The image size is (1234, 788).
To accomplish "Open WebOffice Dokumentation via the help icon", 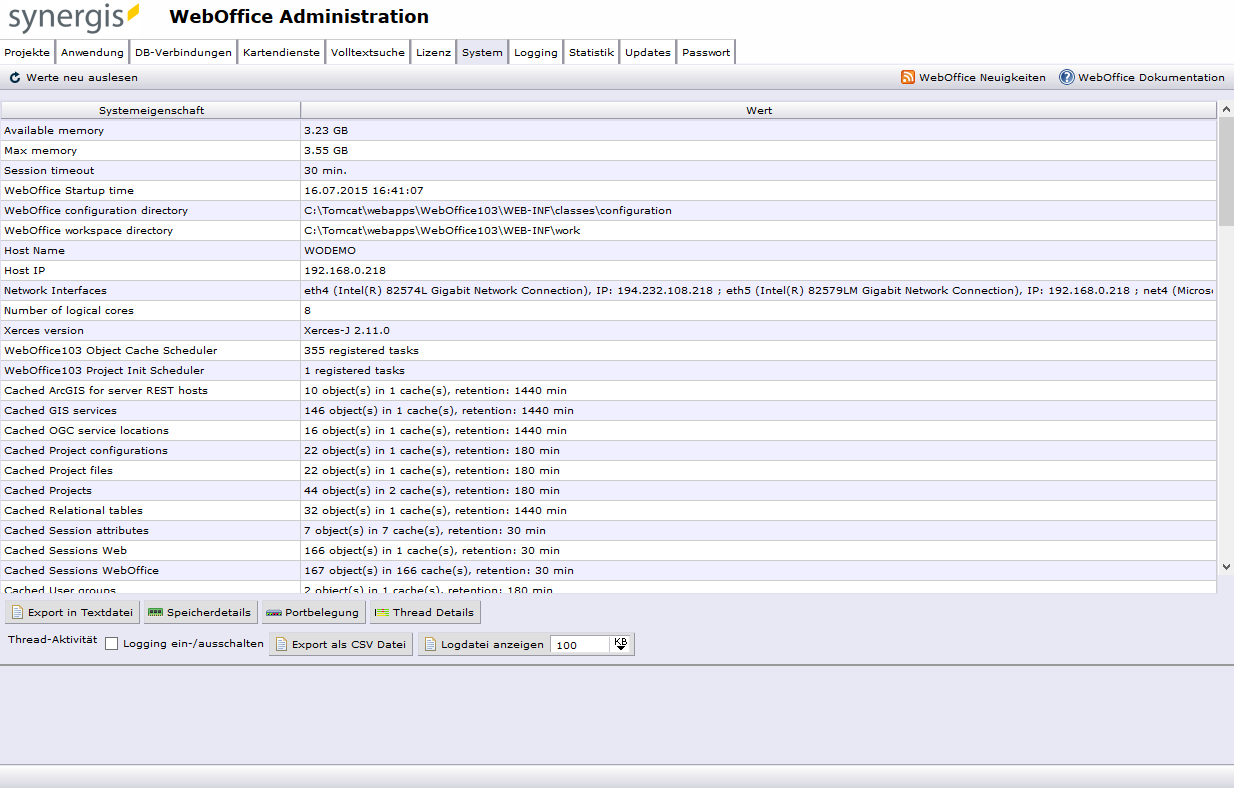I will tap(1066, 77).
